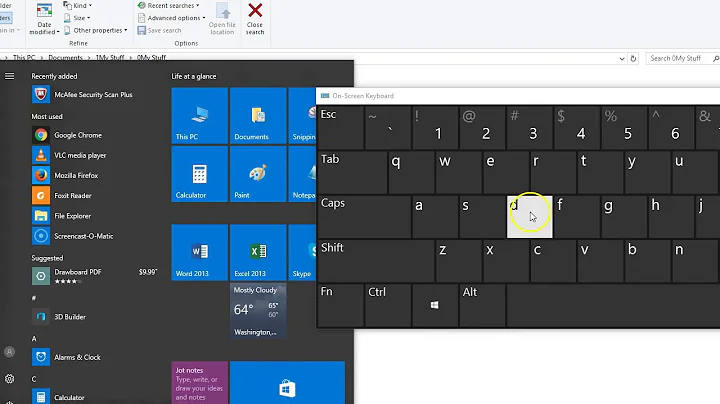720x404 pixels.
Task: Open the Mostly Cloudy weather tile
Action: click(258, 311)
